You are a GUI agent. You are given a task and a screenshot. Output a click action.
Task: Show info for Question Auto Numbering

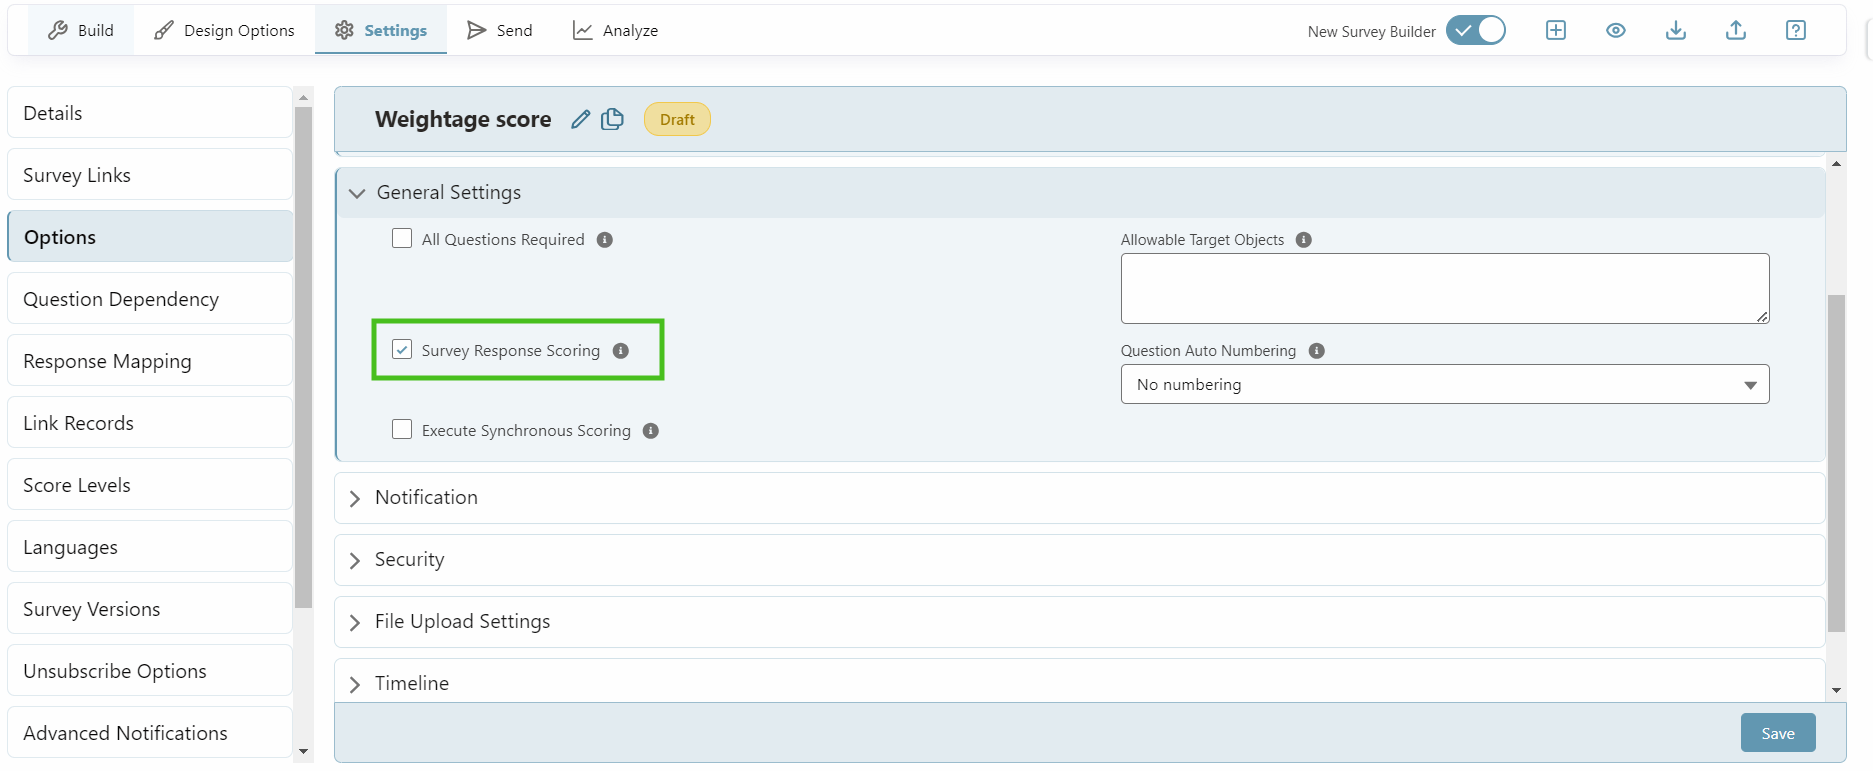pos(1317,351)
